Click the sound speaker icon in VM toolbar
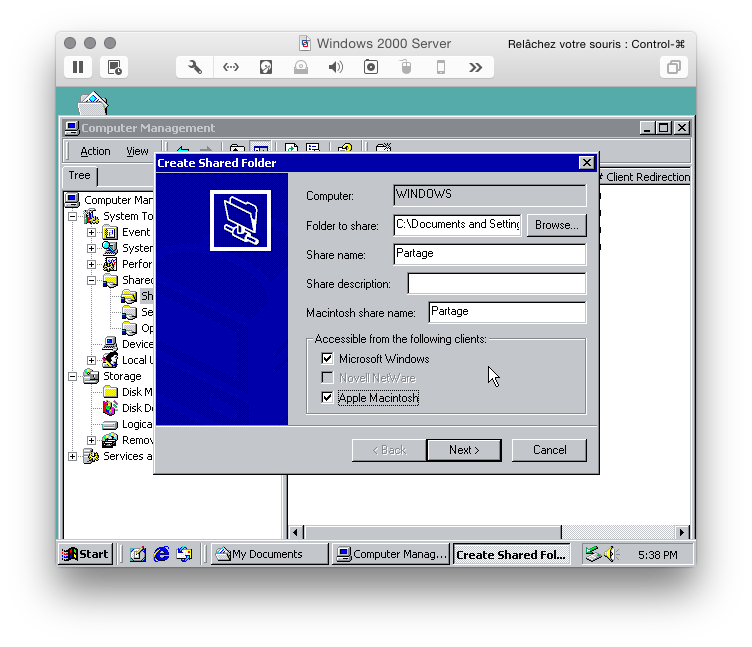The width and height of the screenshot is (752, 647). (336, 67)
